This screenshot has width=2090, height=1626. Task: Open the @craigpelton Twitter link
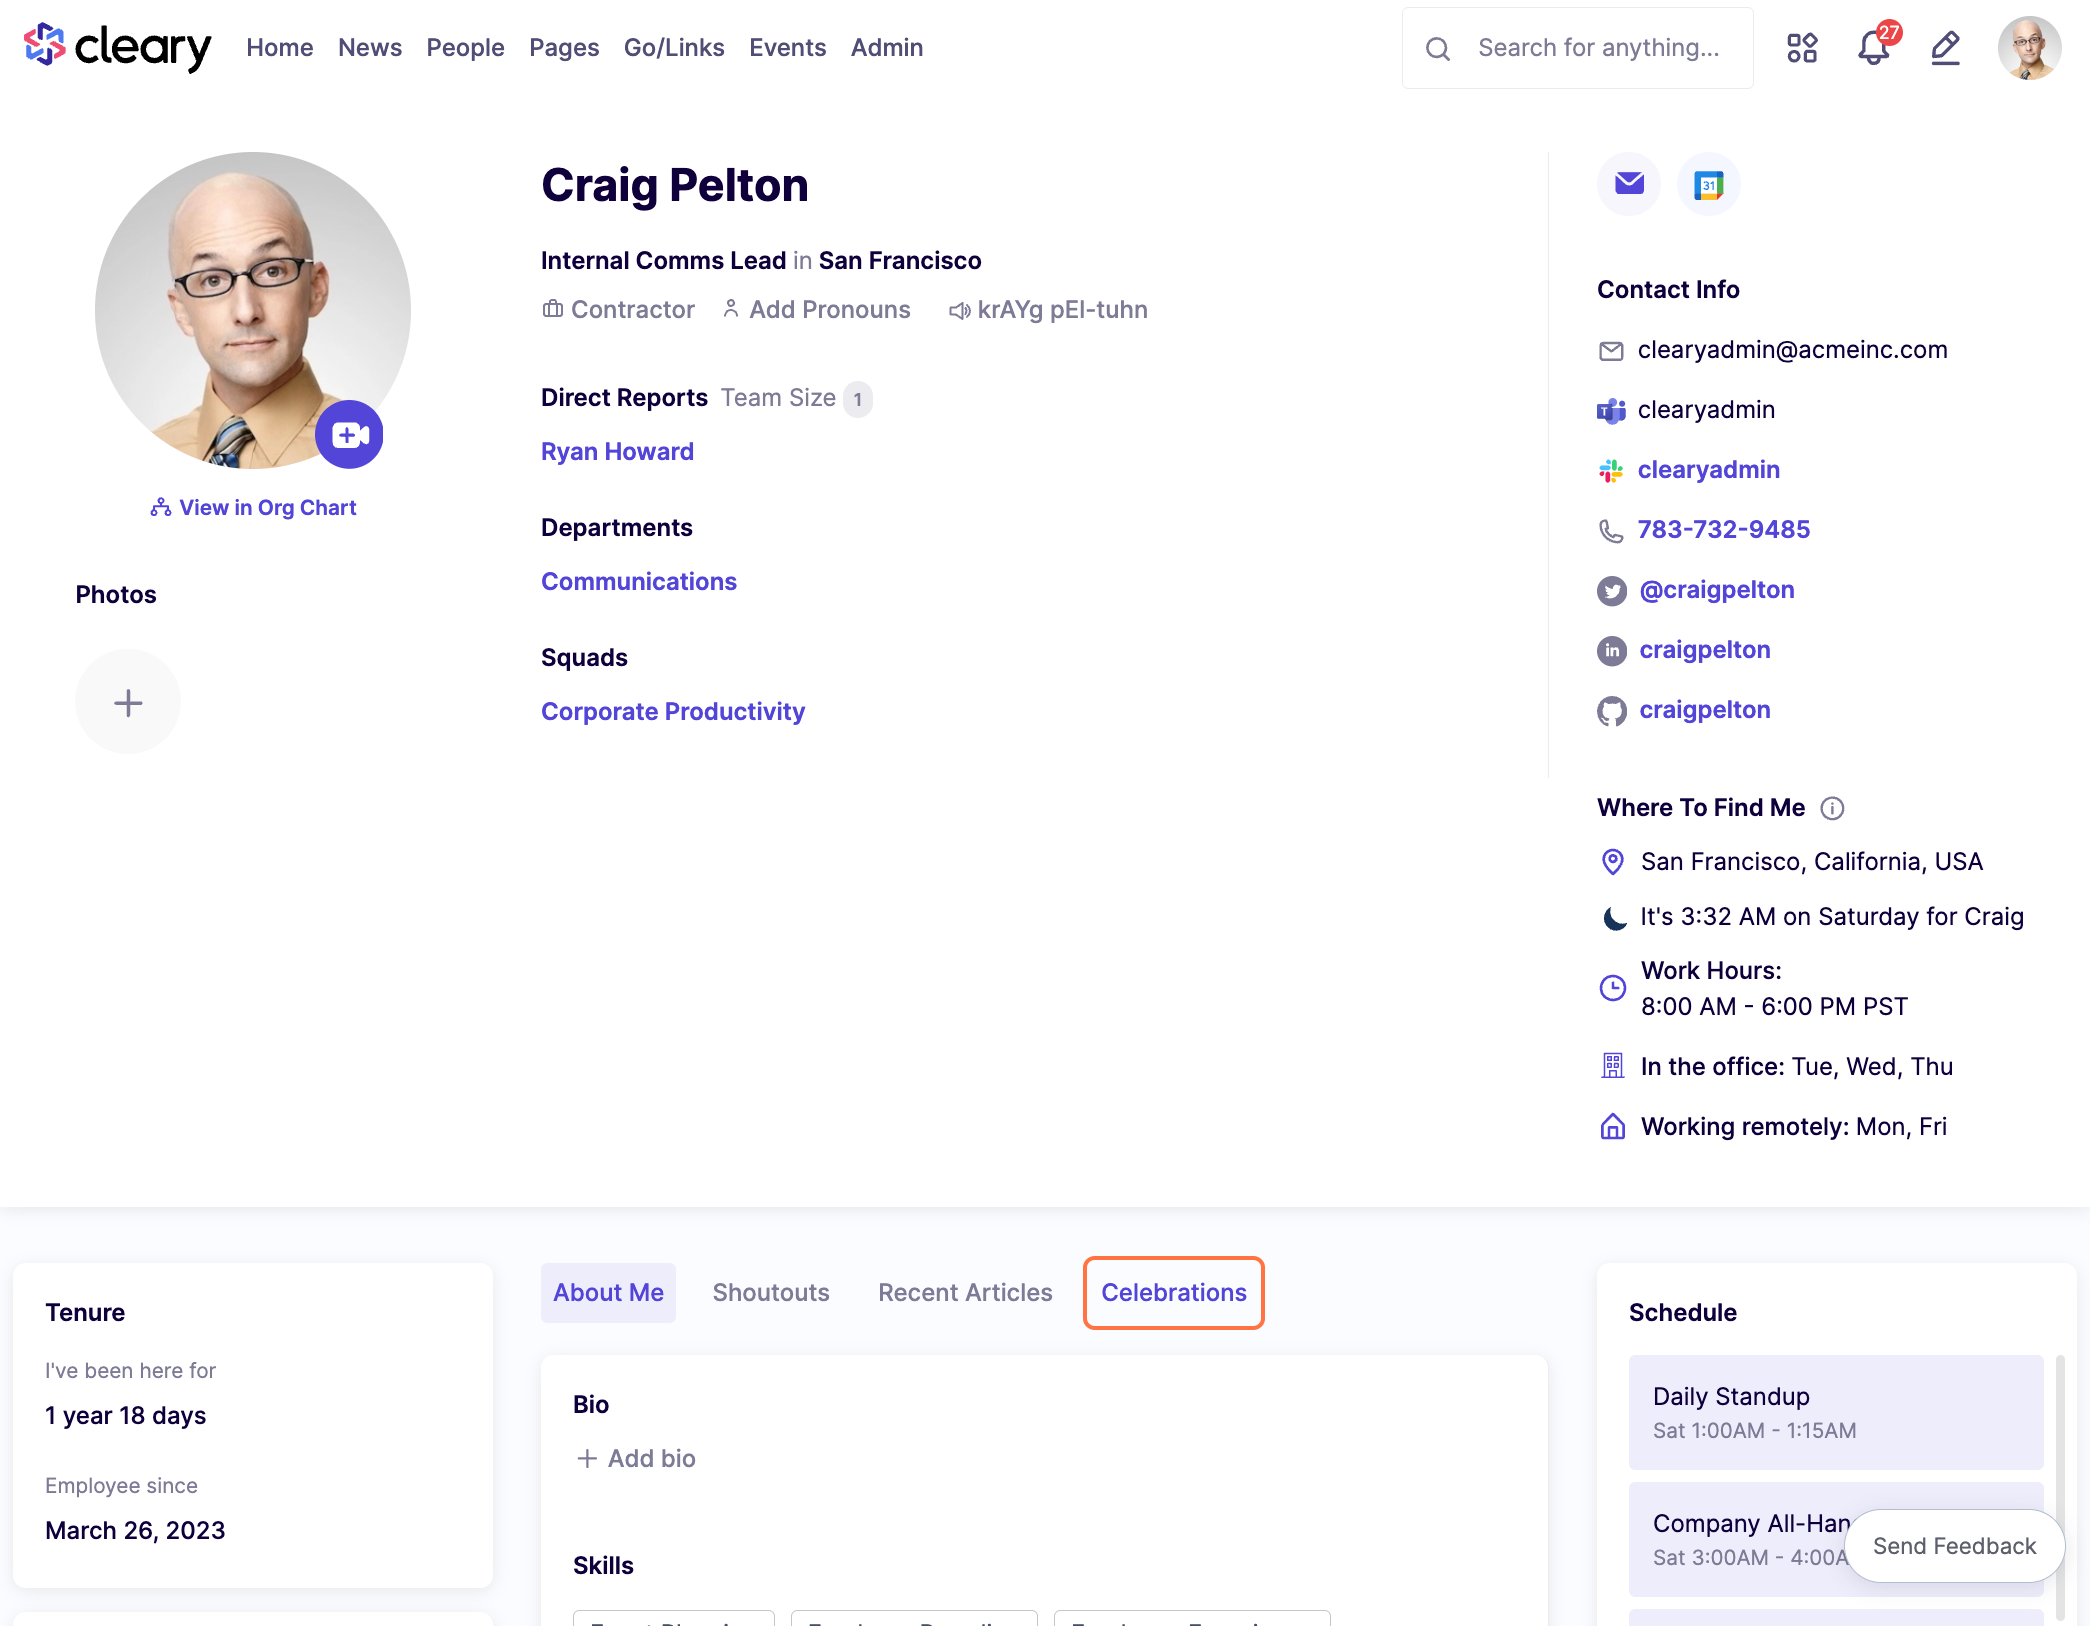[1717, 590]
